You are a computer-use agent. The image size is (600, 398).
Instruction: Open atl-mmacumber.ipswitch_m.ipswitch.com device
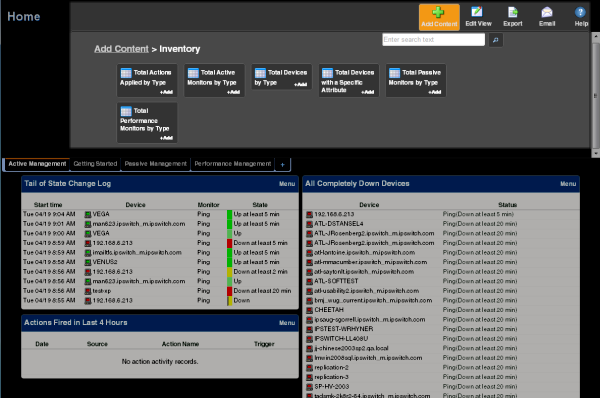point(370,262)
